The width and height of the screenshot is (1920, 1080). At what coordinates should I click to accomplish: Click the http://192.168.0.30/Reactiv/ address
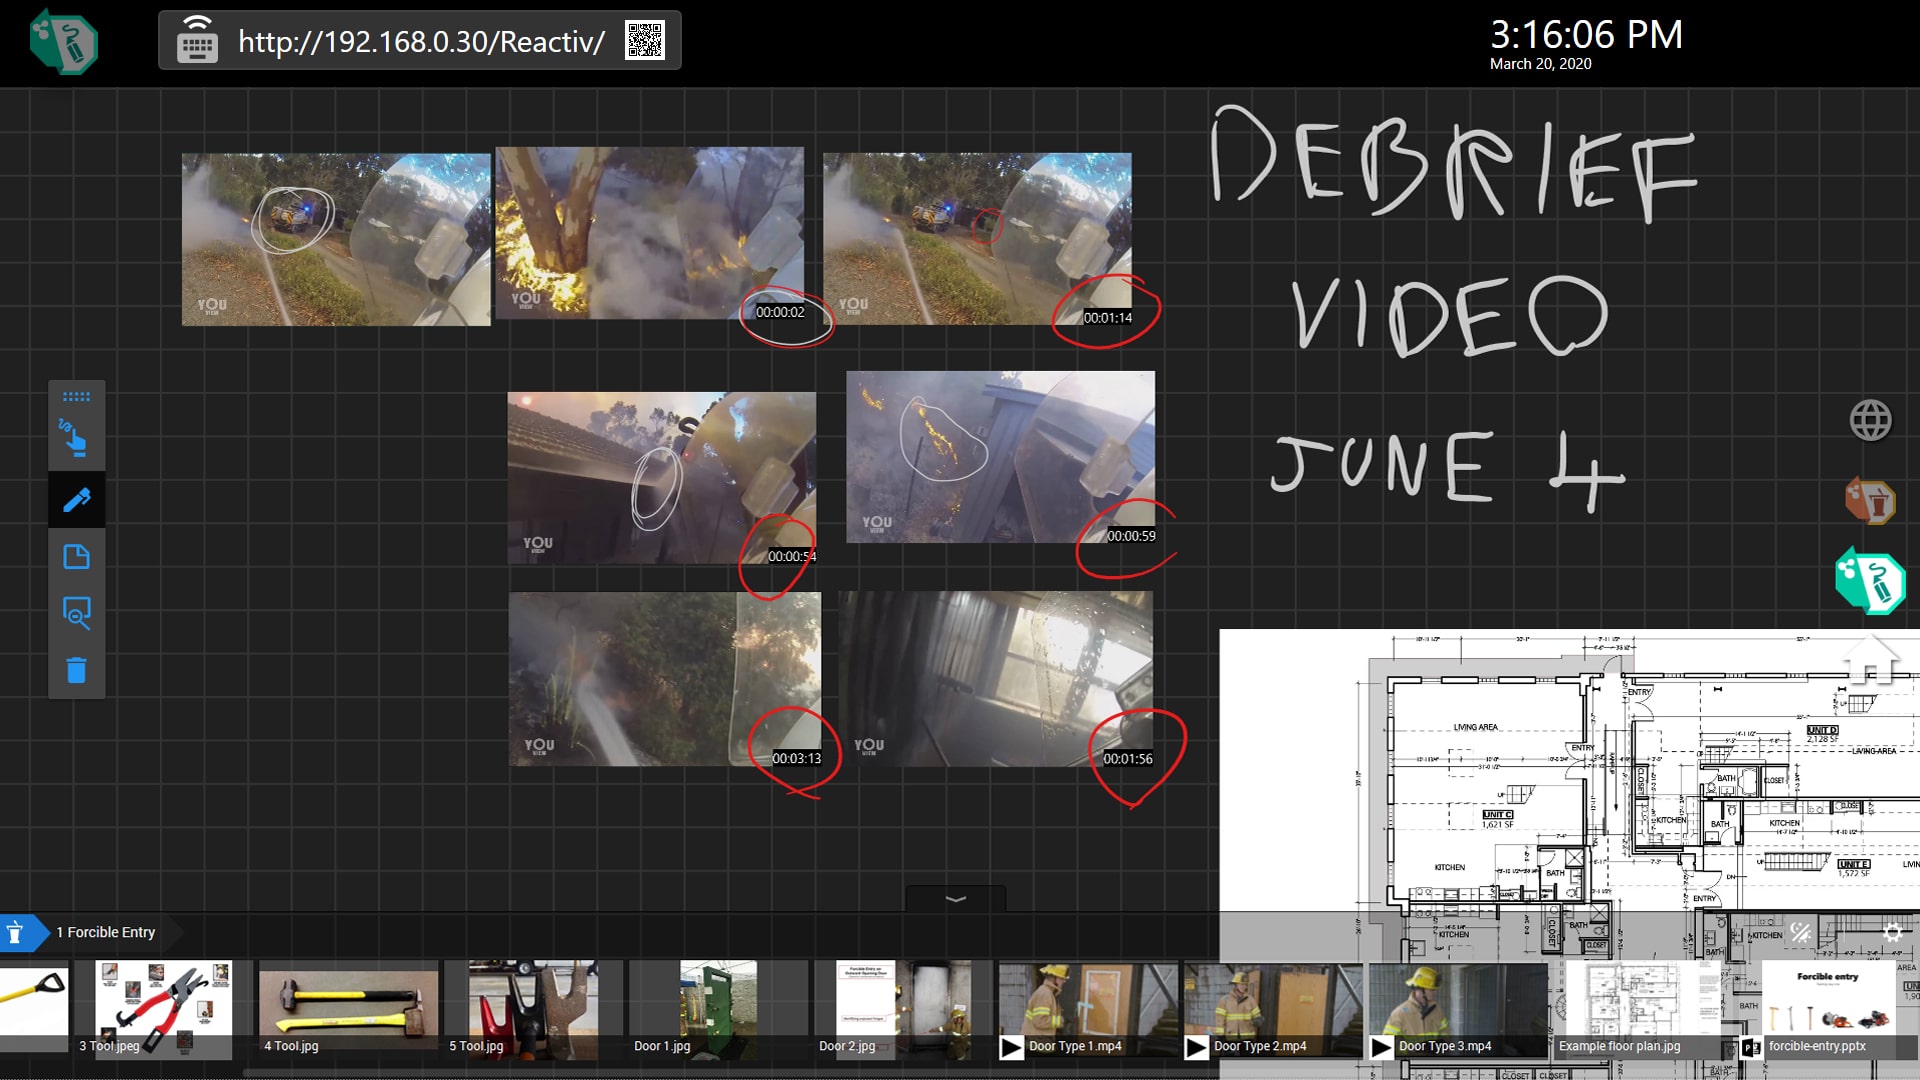click(x=421, y=42)
